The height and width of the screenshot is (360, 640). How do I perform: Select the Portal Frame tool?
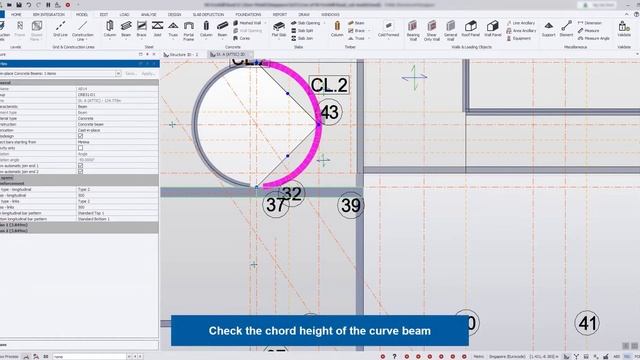[189, 31]
